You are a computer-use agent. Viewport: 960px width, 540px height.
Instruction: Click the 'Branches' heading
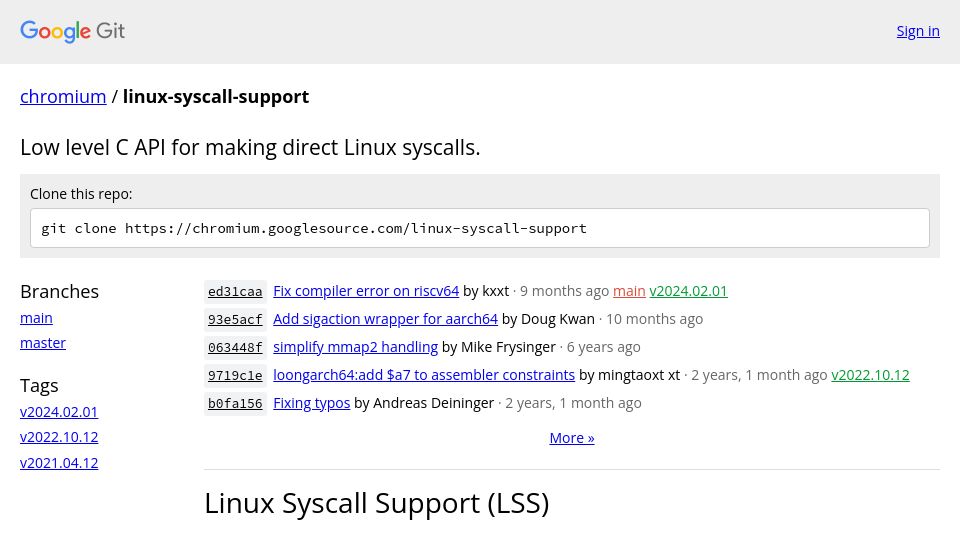pos(59,291)
